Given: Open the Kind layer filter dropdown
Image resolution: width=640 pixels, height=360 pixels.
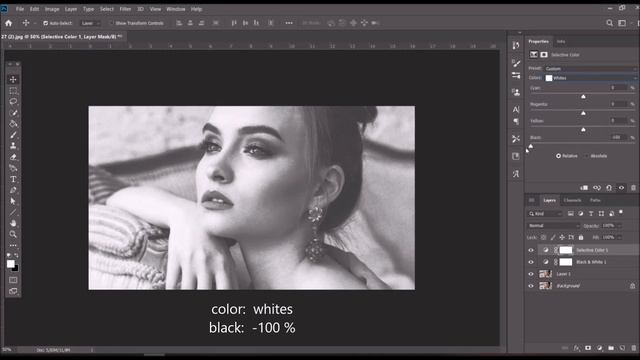Looking at the screenshot, I should pyautogui.click(x=545, y=213).
